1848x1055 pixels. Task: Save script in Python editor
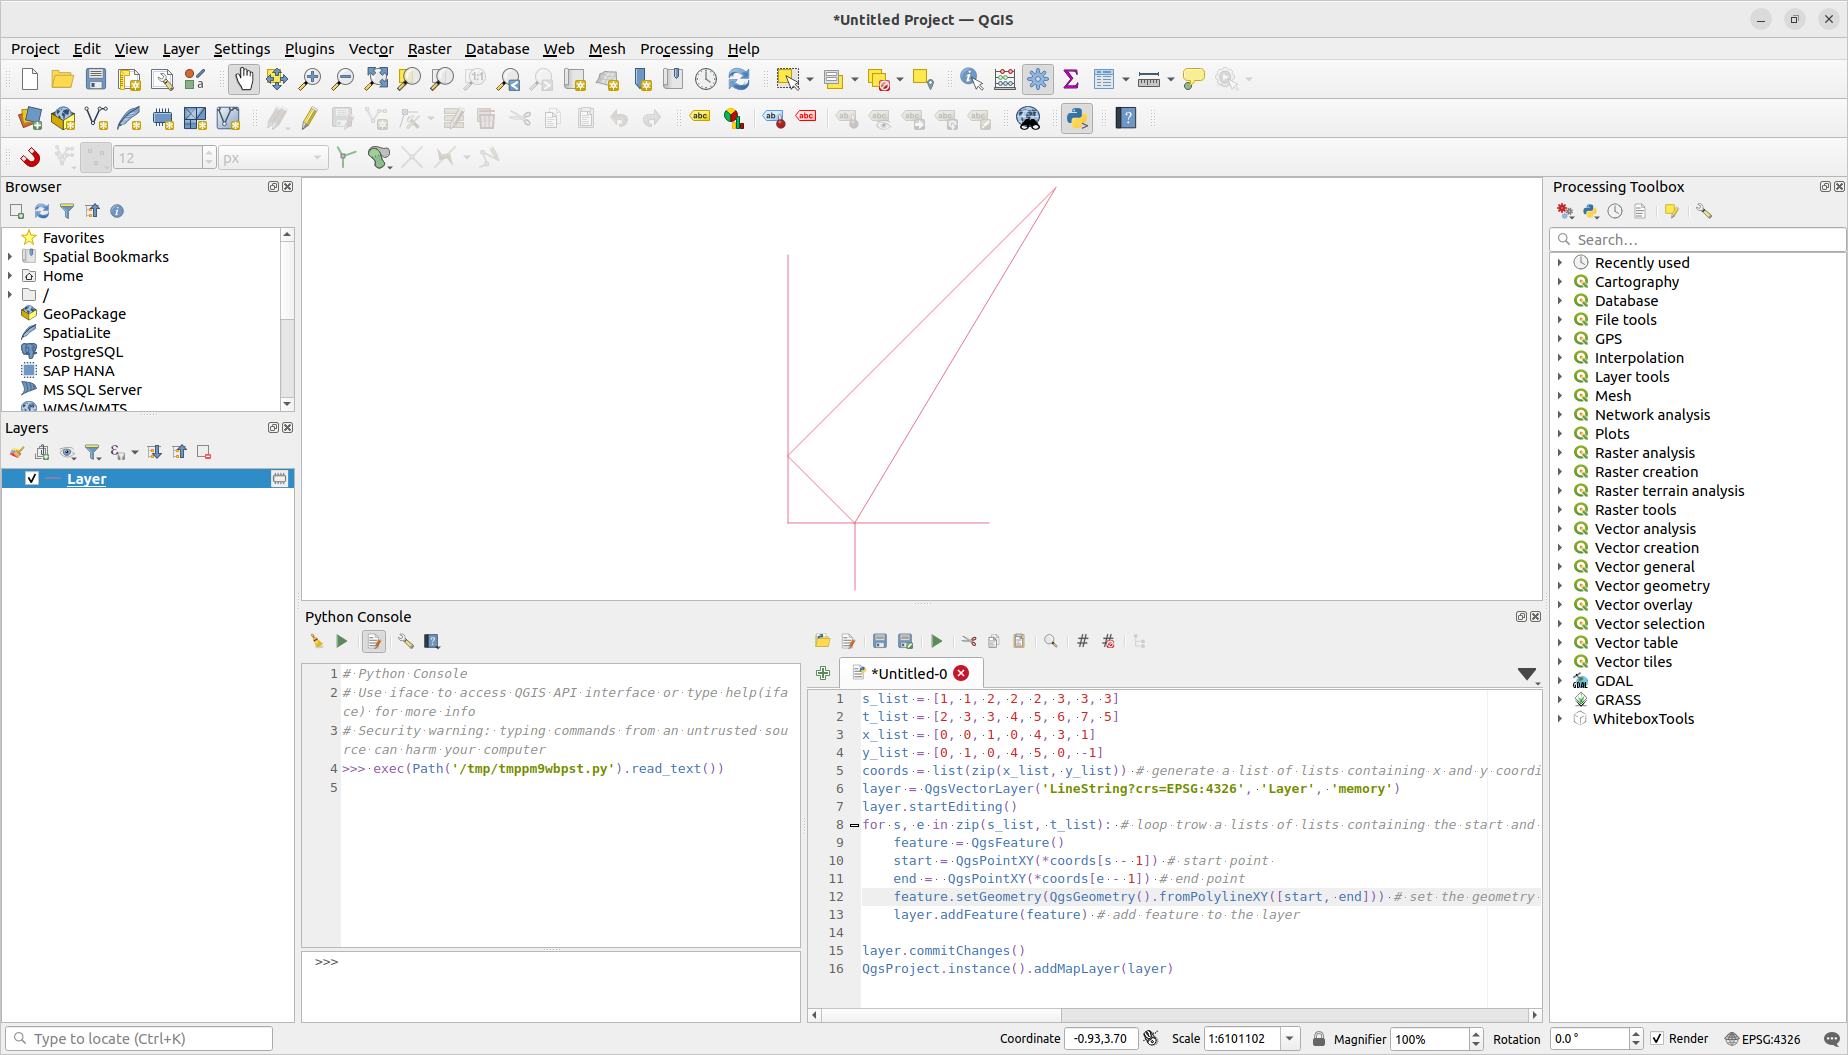click(880, 641)
